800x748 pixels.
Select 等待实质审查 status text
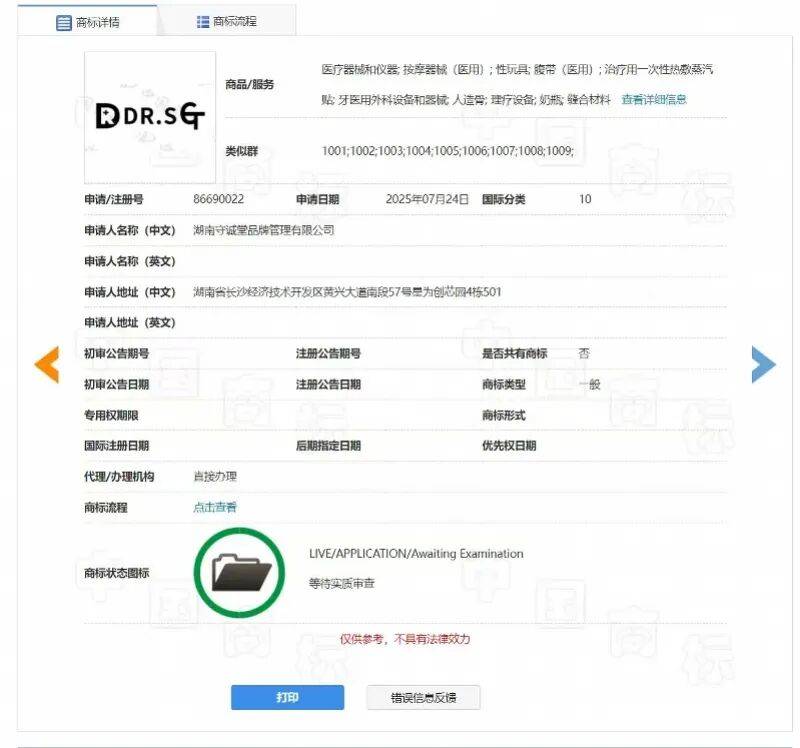342,583
